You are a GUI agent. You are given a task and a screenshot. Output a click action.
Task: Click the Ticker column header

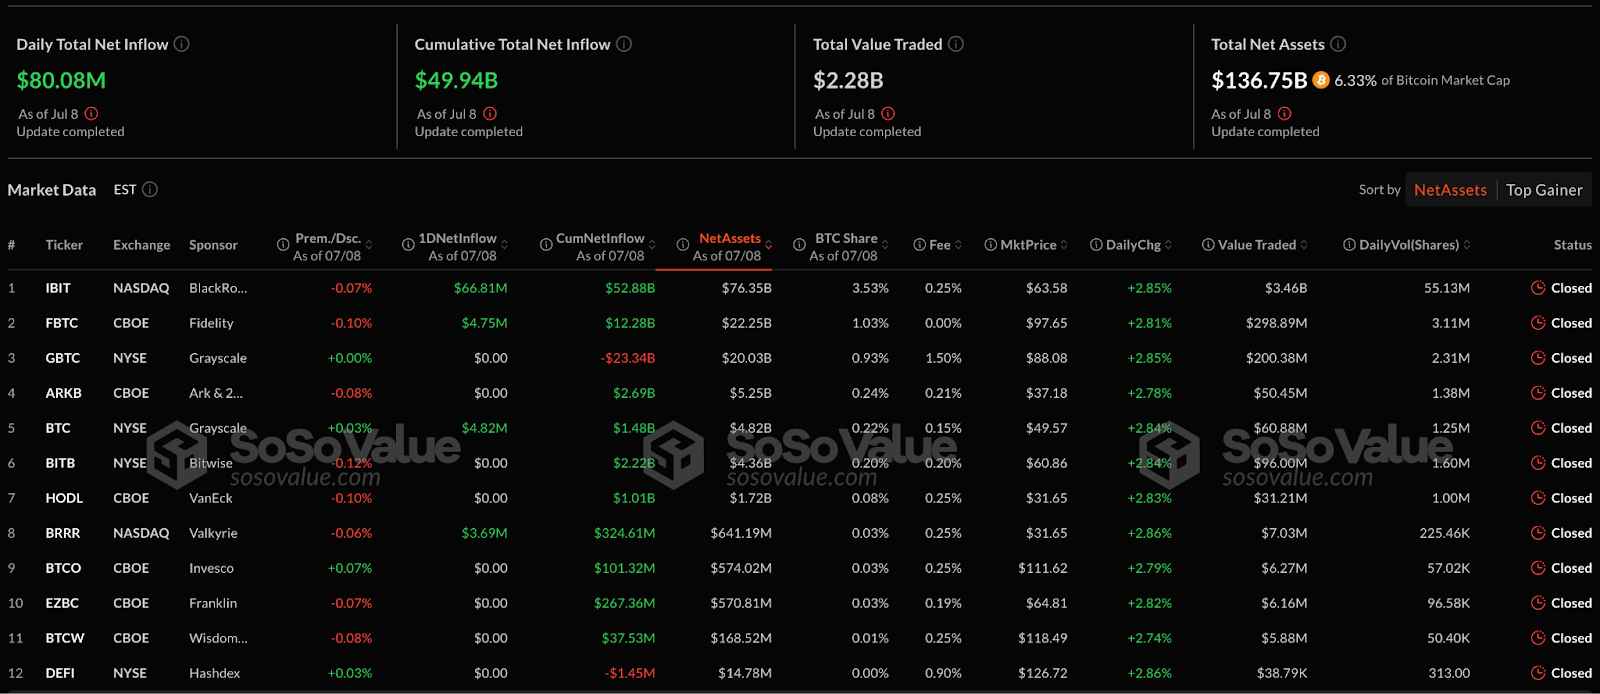[x=64, y=245]
